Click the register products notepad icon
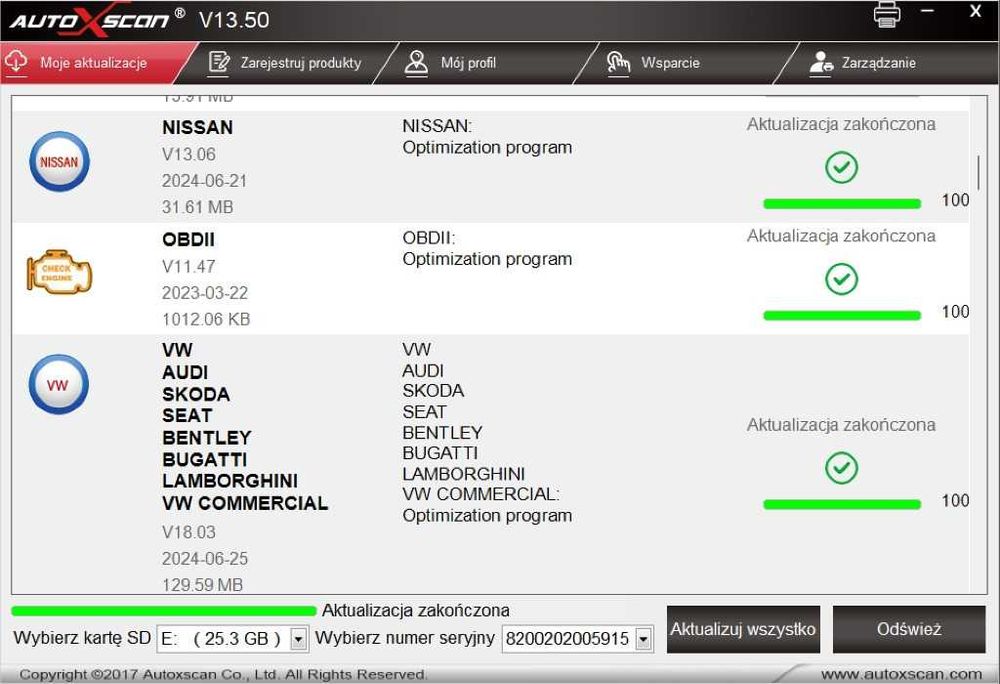The width and height of the screenshot is (1000, 684). 219,63
